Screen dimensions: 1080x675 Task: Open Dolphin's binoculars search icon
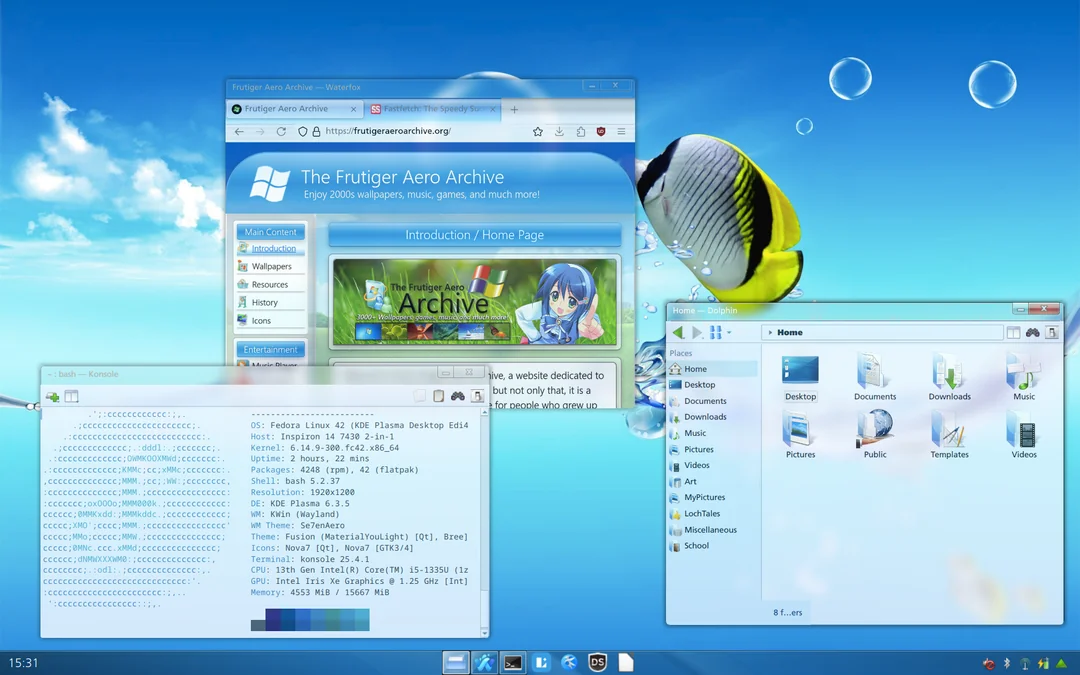coord(1033,333)
